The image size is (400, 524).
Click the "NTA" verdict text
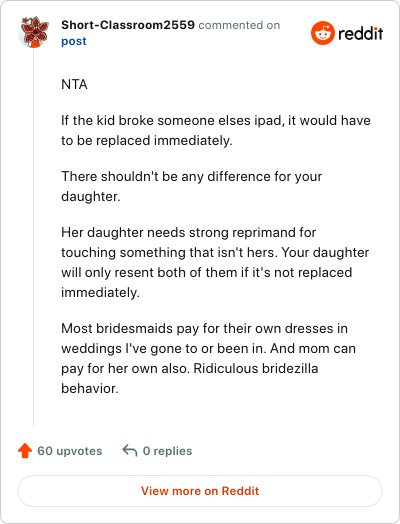[74, 85]
